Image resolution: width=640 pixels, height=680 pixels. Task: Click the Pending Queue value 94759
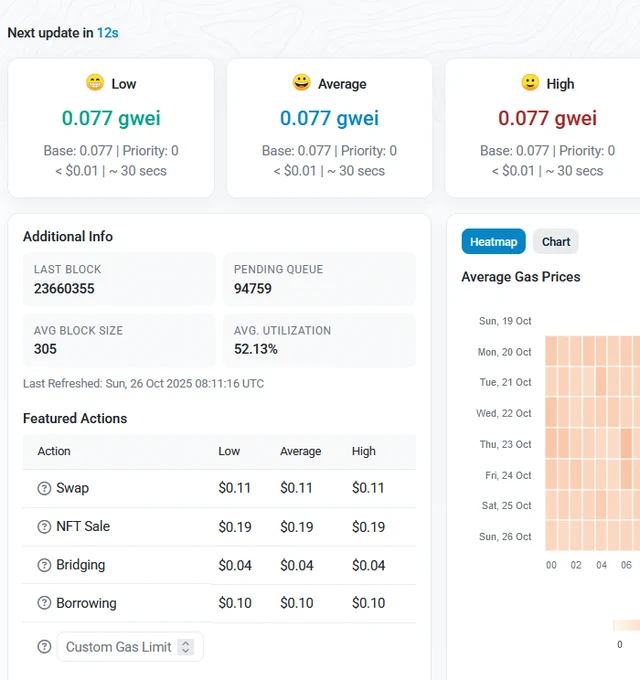coord(253,288)
